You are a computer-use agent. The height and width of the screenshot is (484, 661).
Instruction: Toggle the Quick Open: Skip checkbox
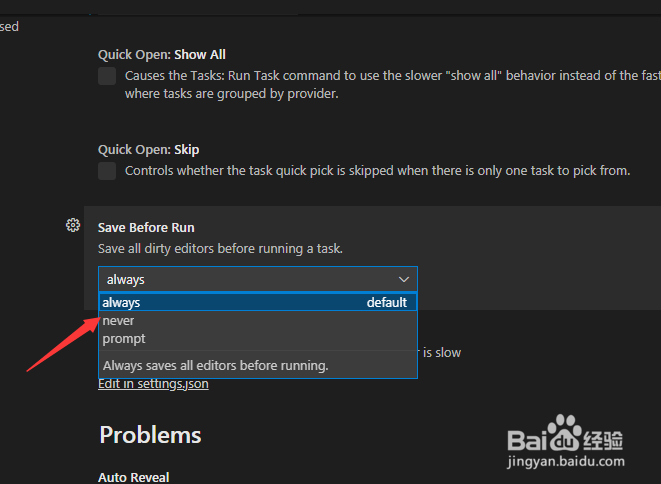[107, 171]
